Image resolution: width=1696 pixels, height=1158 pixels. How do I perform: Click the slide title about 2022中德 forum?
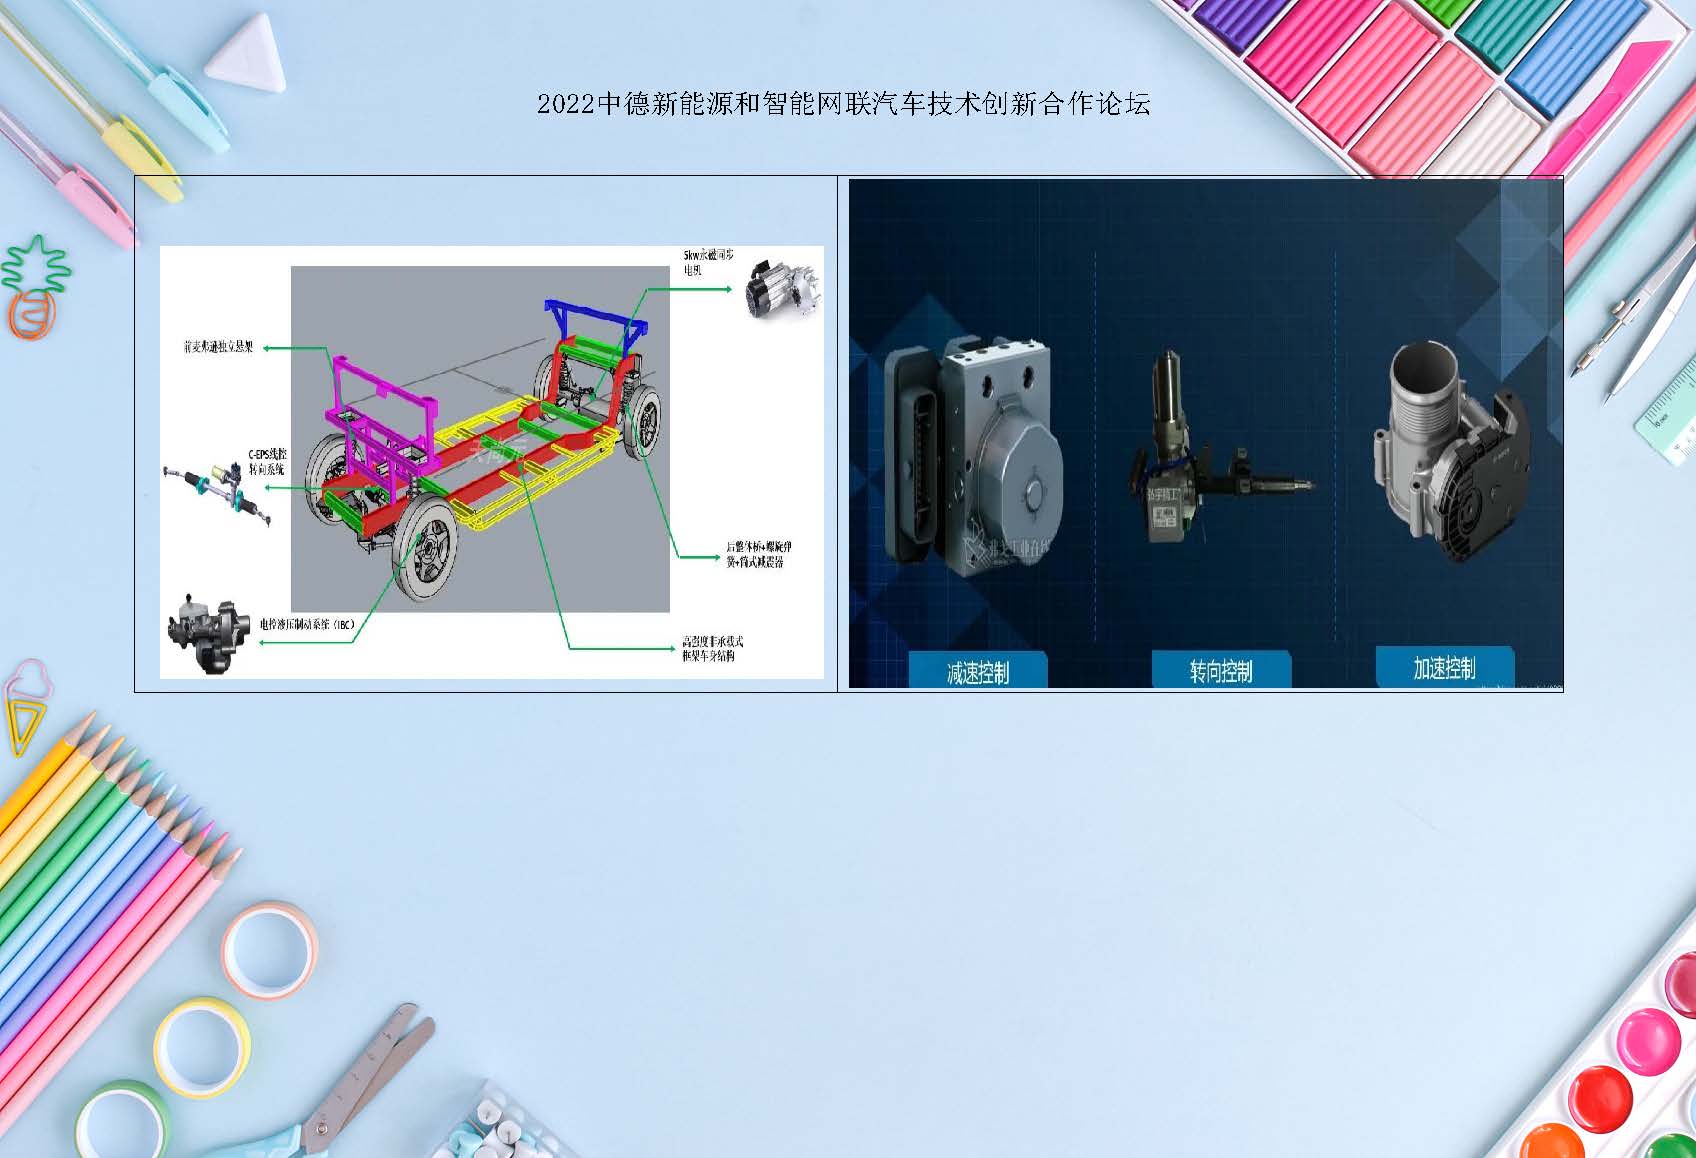tap(843, 104)
